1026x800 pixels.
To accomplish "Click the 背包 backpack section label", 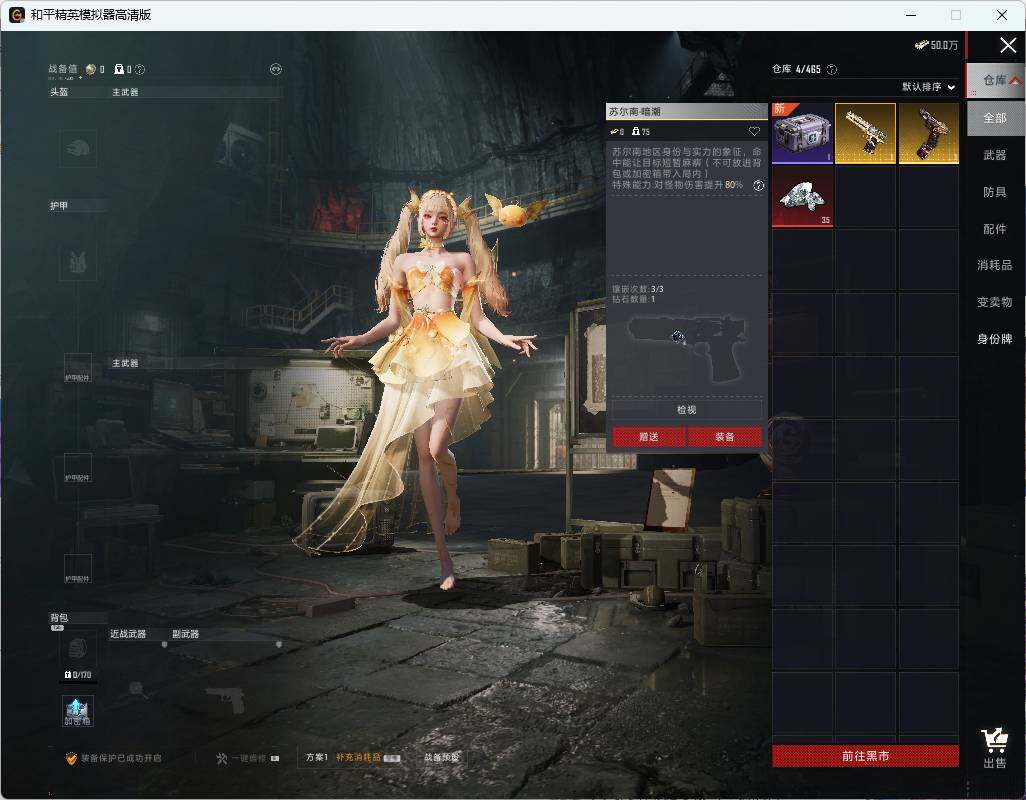I will tap(59, 618).
